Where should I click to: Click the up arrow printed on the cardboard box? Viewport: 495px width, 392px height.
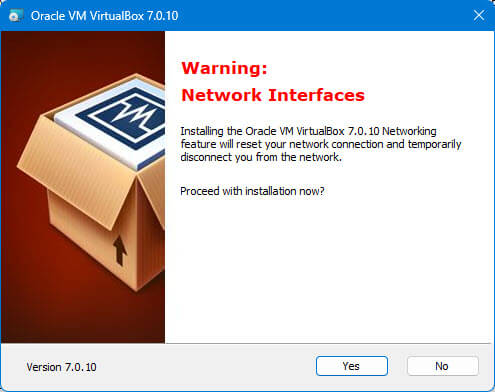pyautogui.click(x=120, y=251)
